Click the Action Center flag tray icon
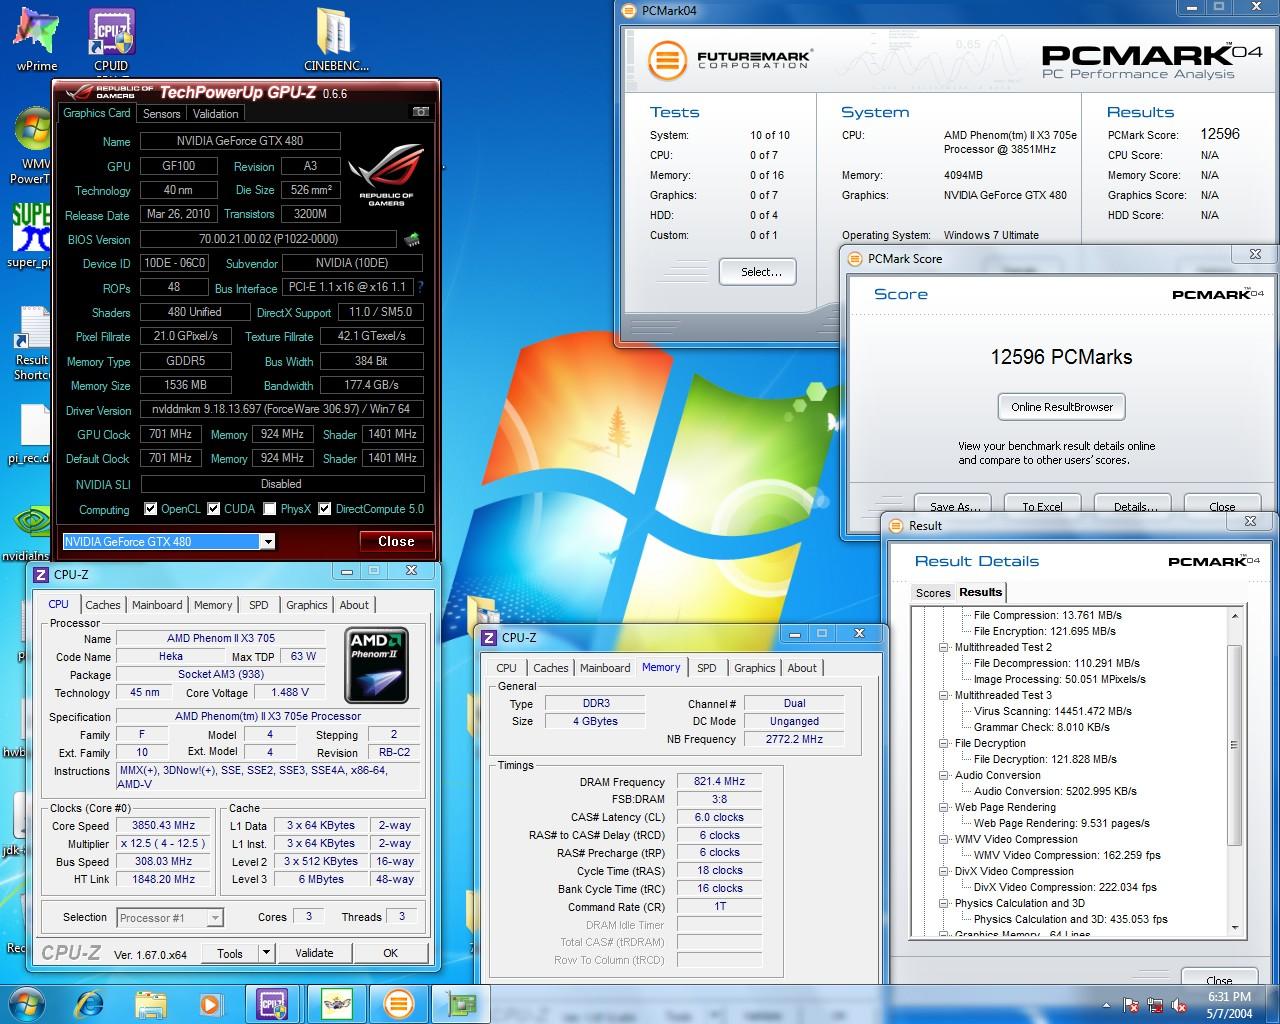1280x1024 pixels. pyautogui.click(x=1131, y=1005)
